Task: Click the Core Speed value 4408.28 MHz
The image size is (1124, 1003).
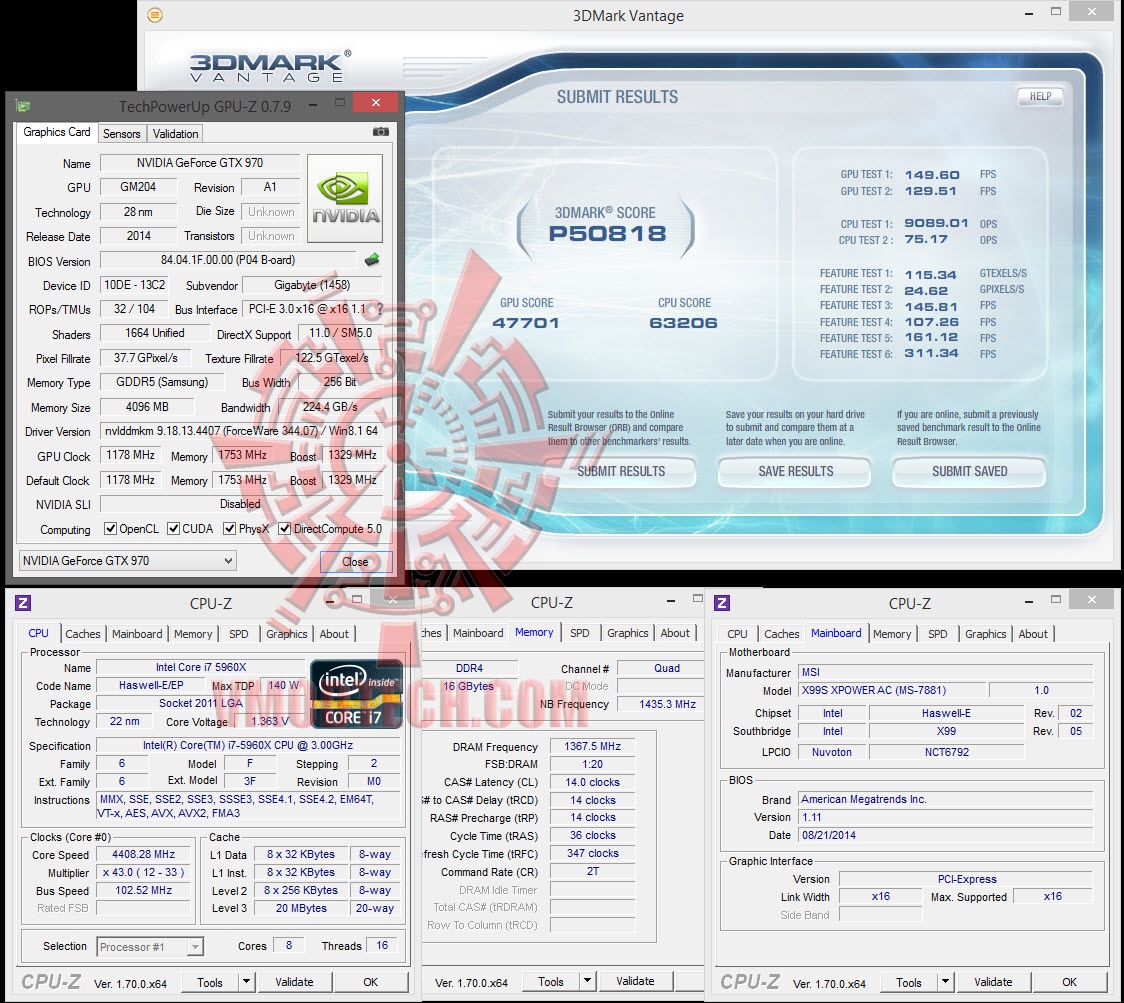Action: pos(143,854)
